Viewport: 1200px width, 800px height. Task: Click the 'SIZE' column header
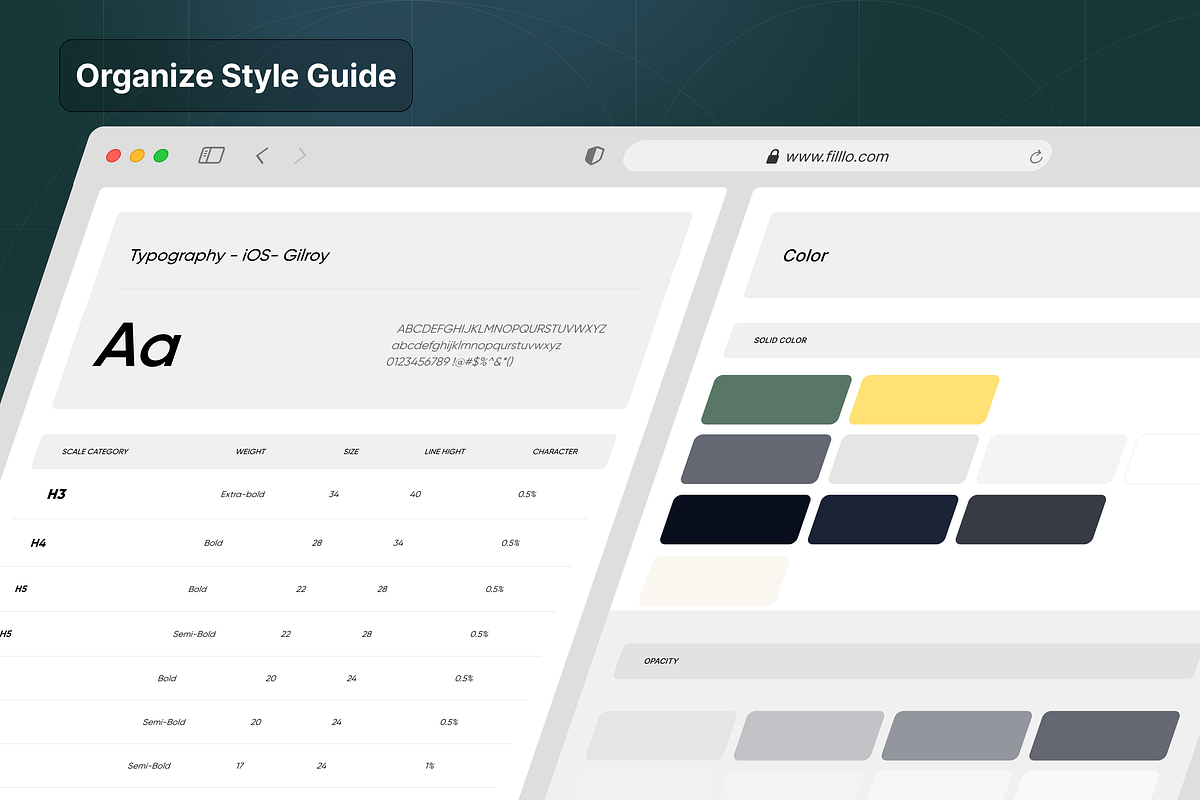pyautogui.click(x=351, y=451)
